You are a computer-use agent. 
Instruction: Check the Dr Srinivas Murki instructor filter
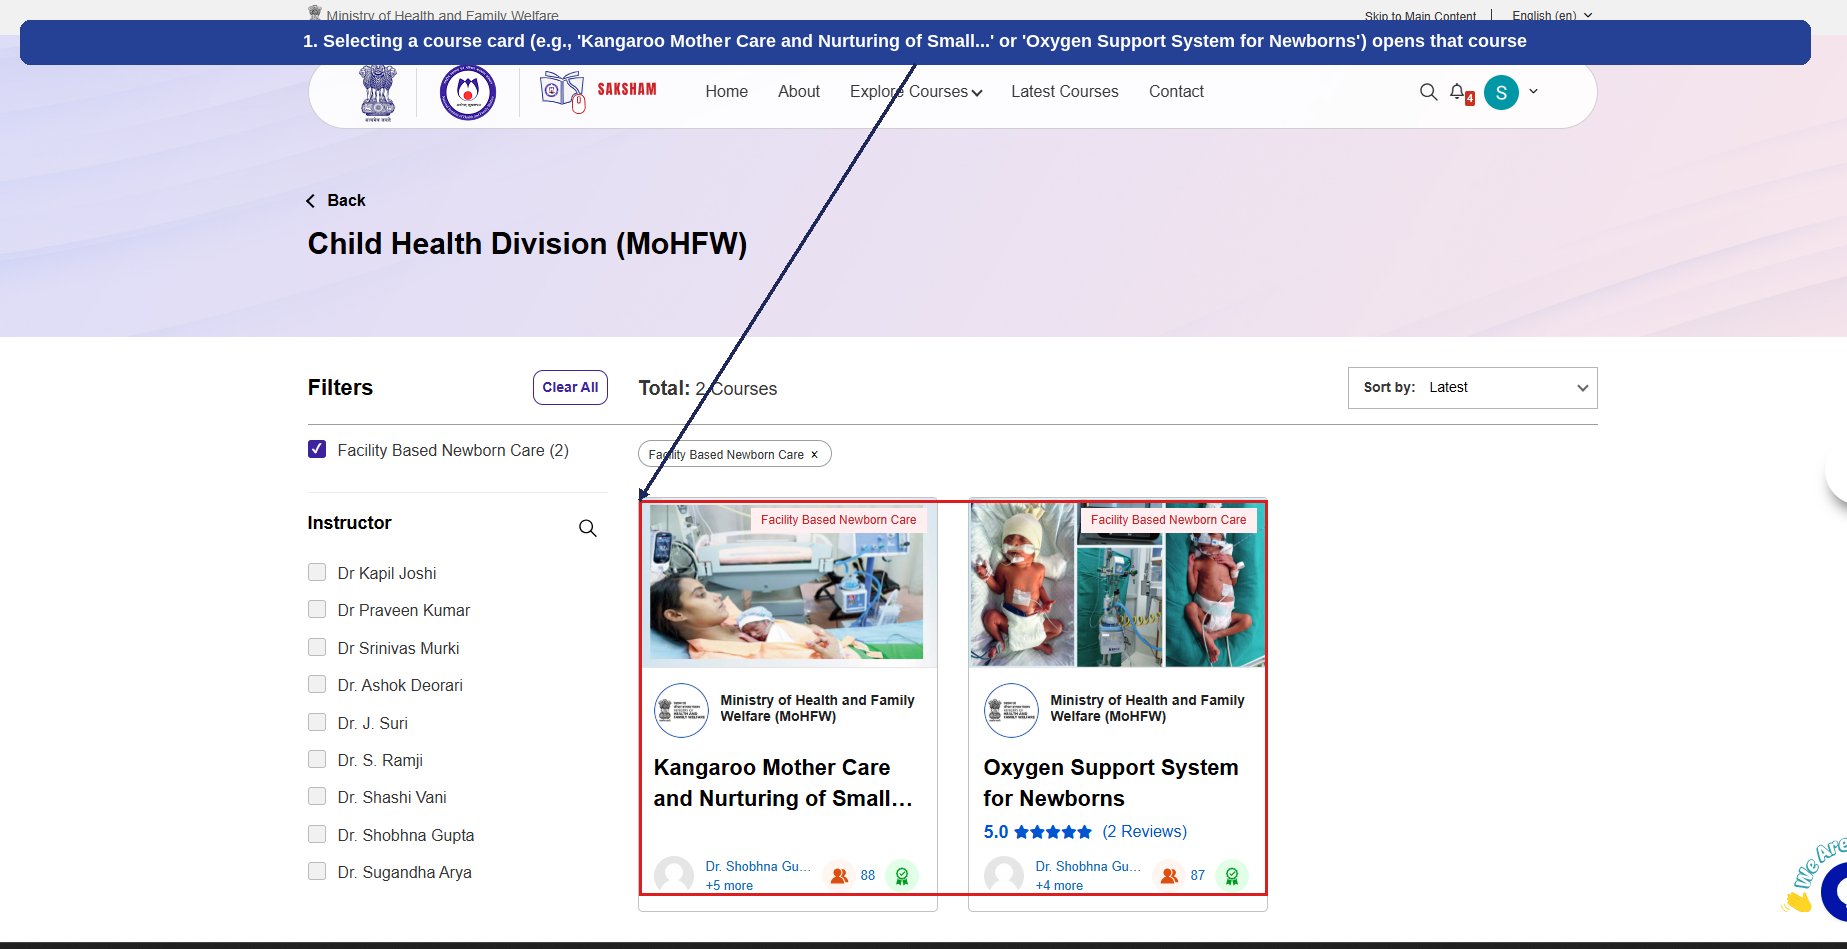point(317,647)
